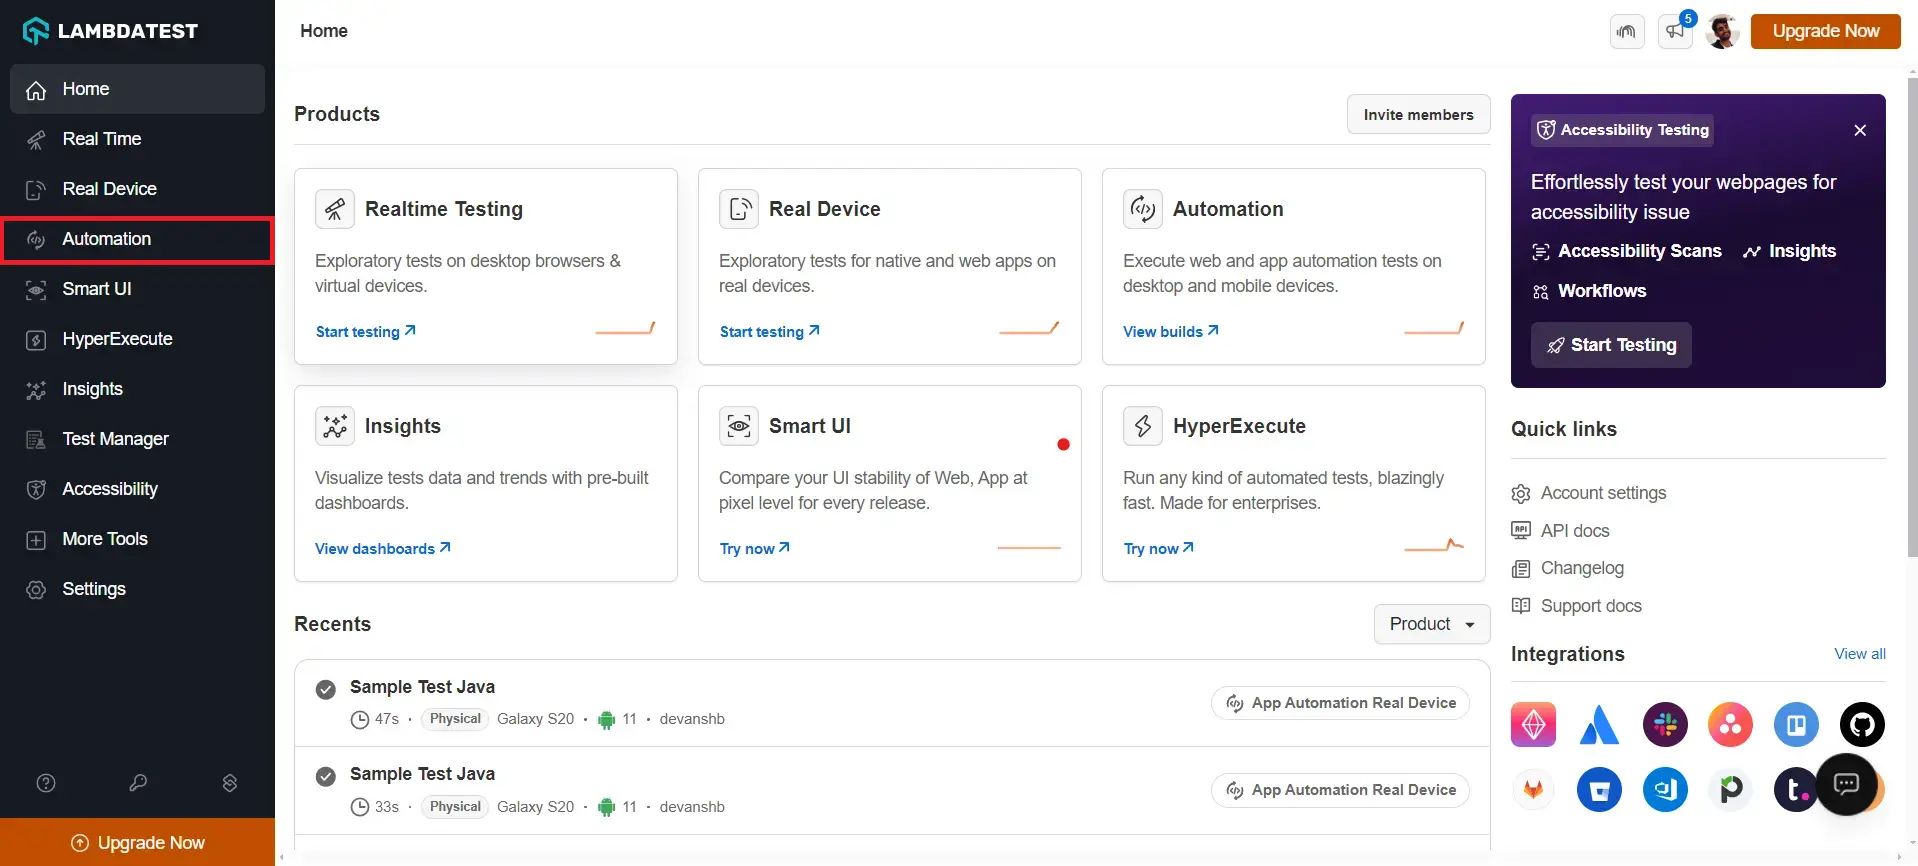Click Smart UI card eye icon
1918x866 pixels.
pyautogui.click(x=739, y=426)
